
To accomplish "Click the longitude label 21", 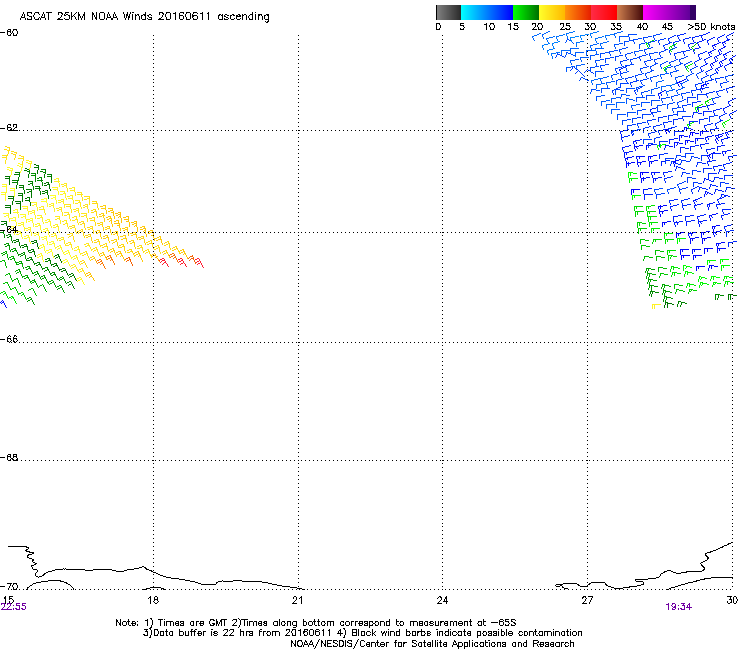I will 297,600.
